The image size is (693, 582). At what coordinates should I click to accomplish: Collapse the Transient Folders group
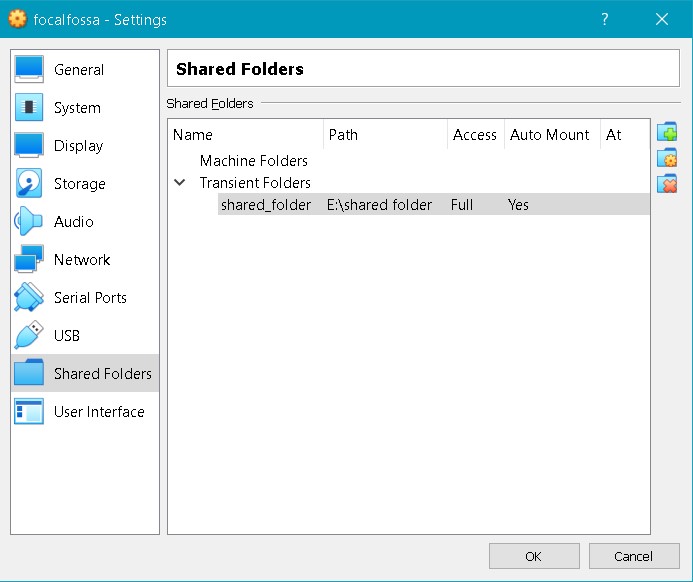click(180, 183)
